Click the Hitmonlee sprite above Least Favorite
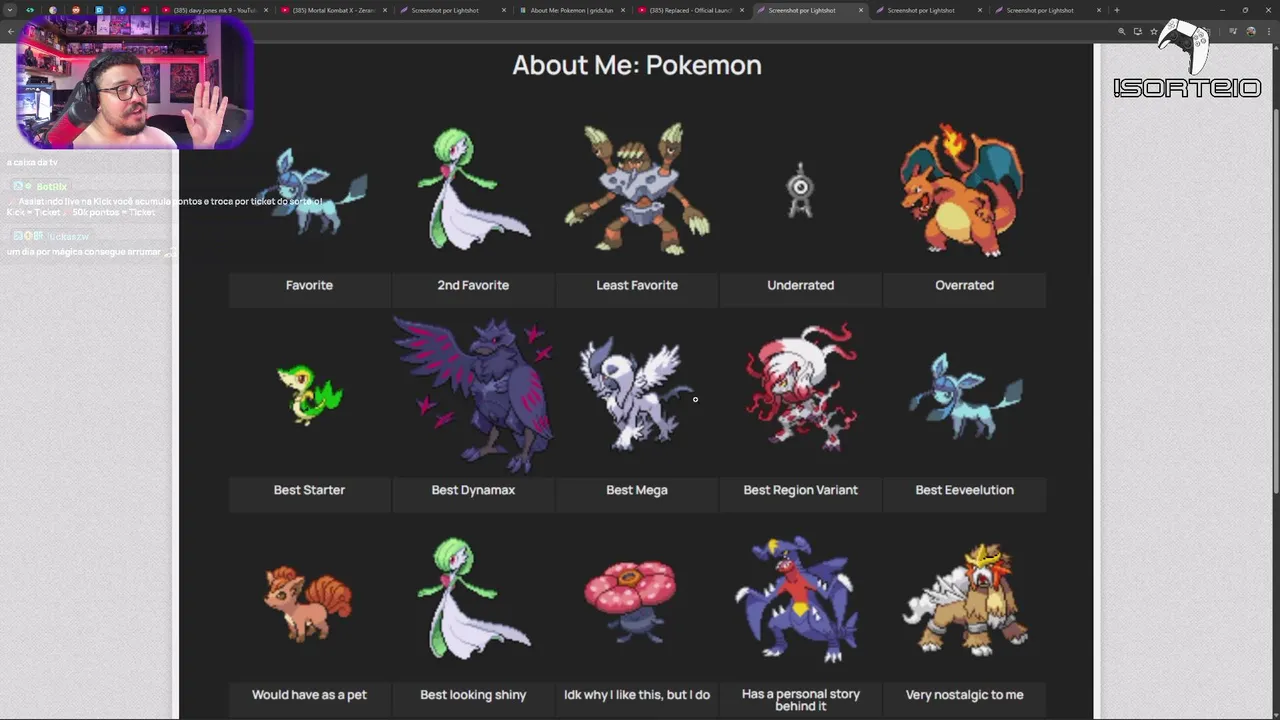 pos(637,188)
